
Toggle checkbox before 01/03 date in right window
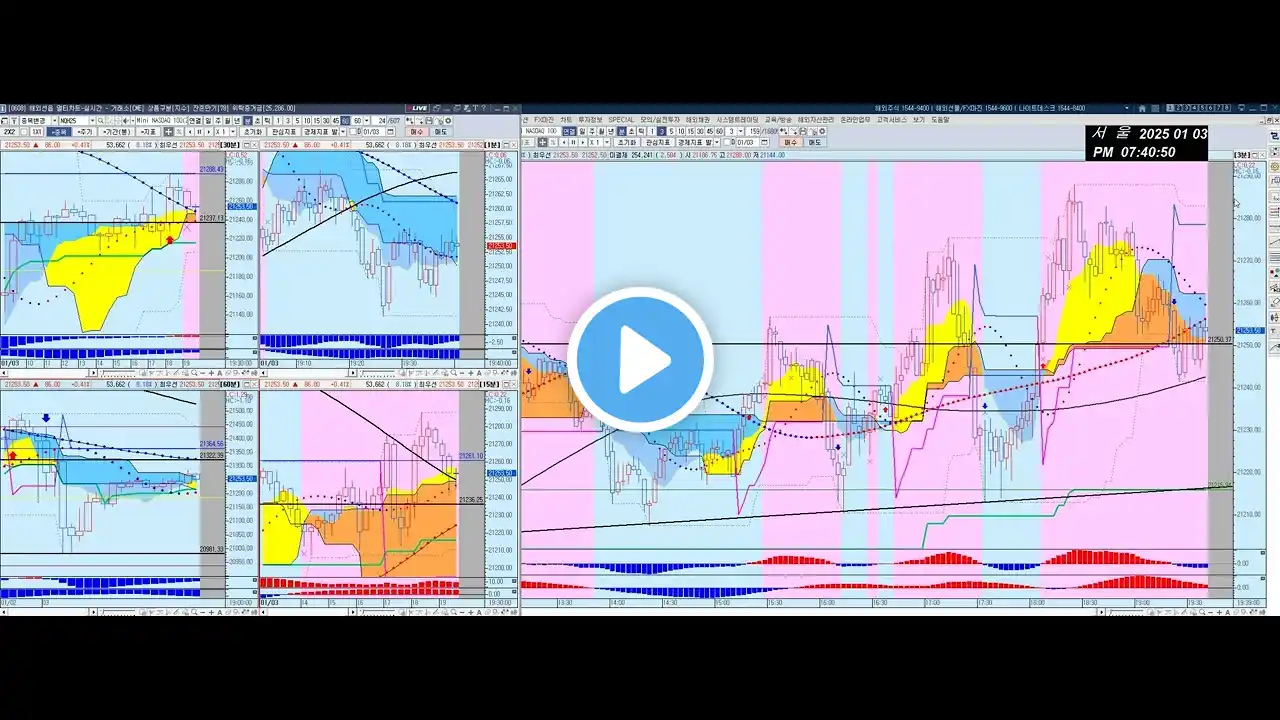click(x=727, y=143)
